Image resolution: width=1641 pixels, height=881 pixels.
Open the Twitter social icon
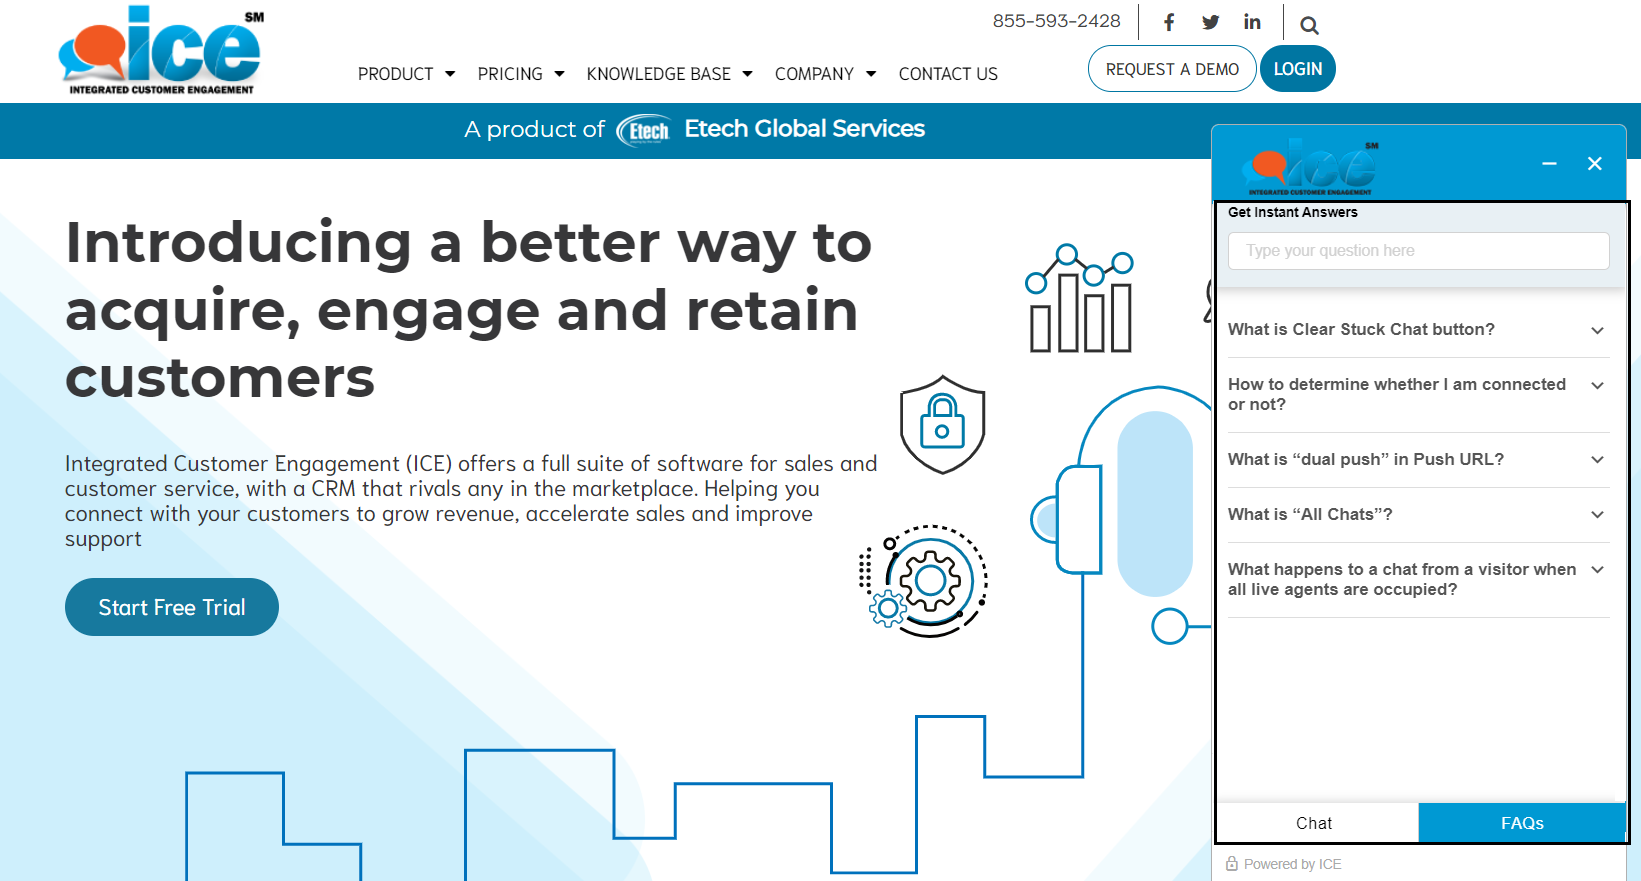[x=1210, y=22]
